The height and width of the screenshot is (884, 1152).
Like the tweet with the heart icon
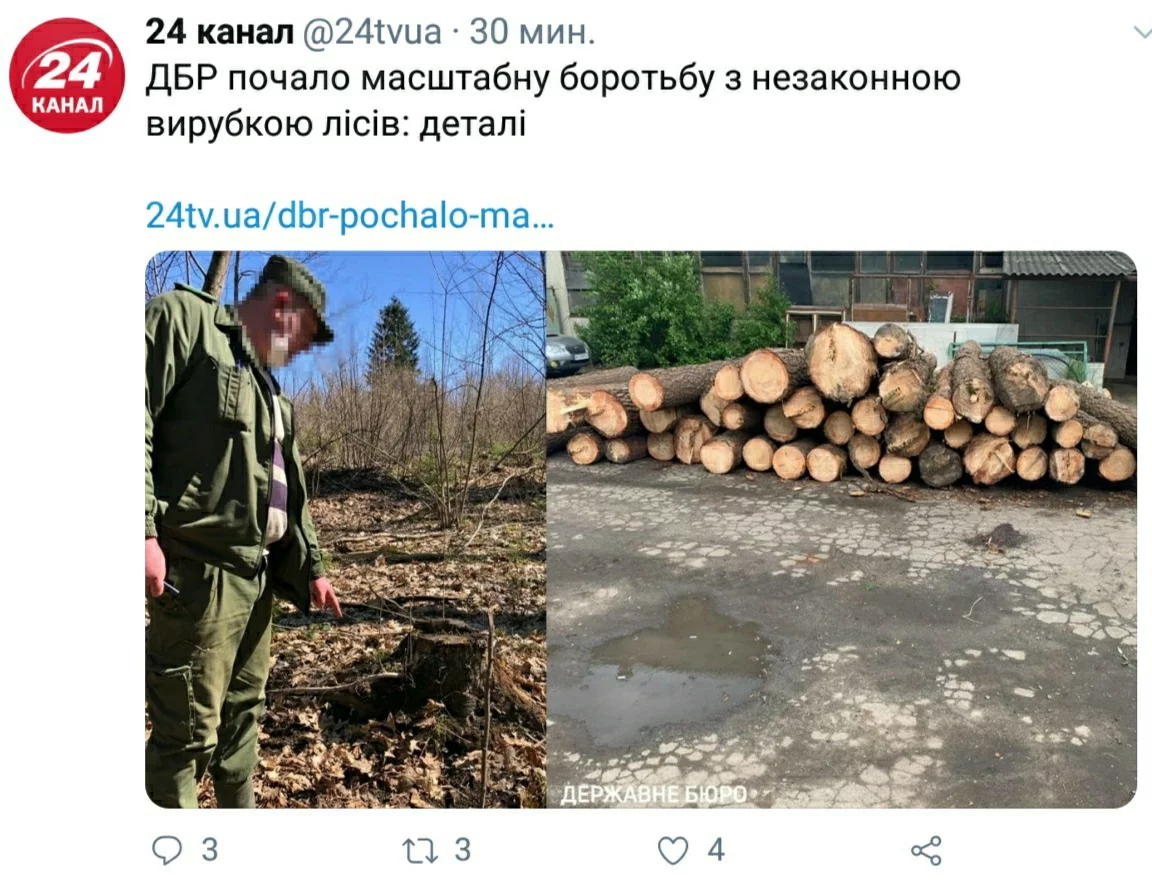[672, 851]
